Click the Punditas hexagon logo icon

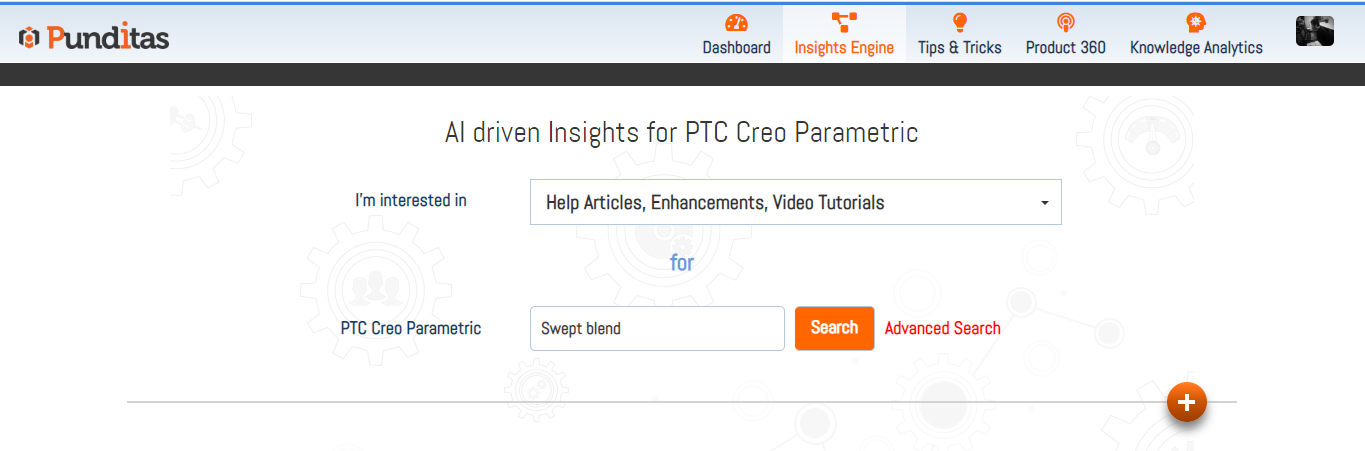(x=28, y=38)
